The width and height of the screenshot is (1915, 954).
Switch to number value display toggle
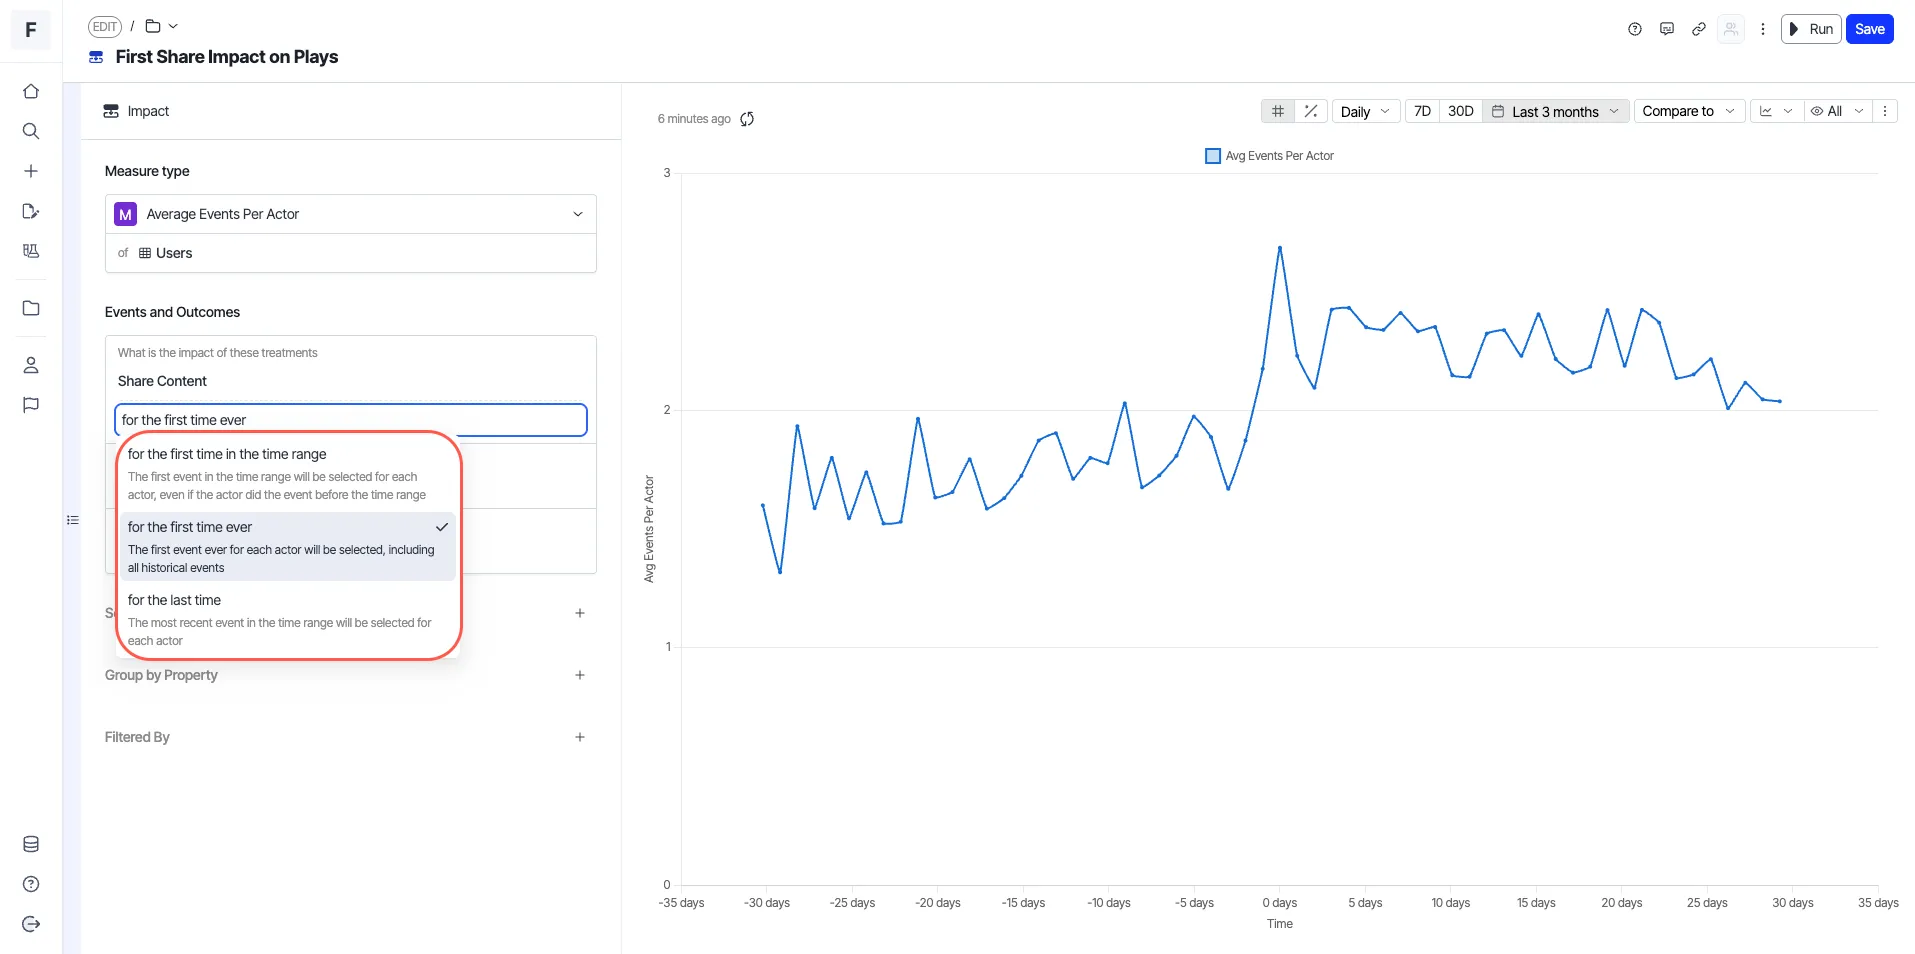click(1278, 111)
